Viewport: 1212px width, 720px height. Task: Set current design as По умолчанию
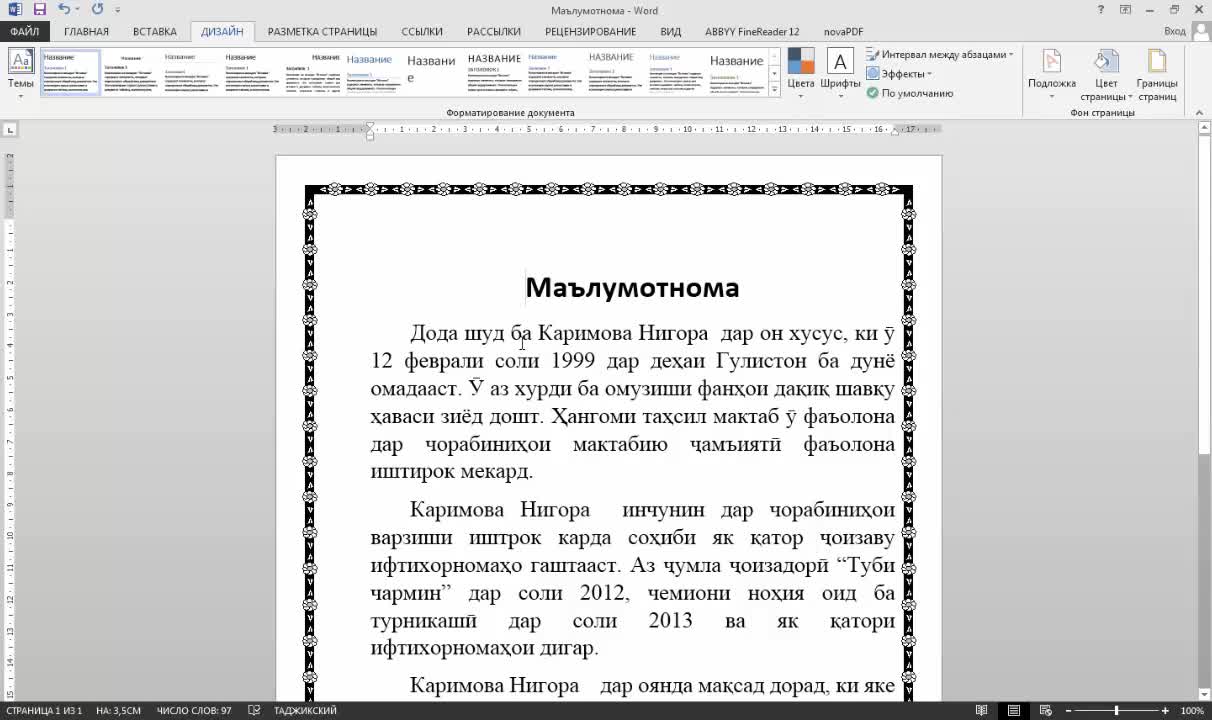click(910, 93)
